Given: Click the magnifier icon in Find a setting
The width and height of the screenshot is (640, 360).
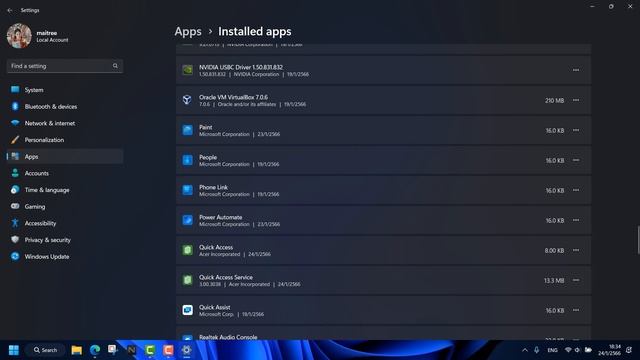Looking at the screenshot, I should click(115, 66).
